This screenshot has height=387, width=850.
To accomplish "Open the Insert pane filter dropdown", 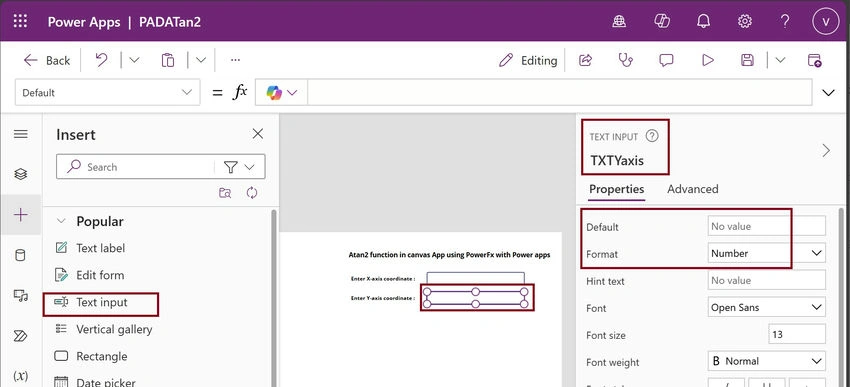I will click(240, 167).
